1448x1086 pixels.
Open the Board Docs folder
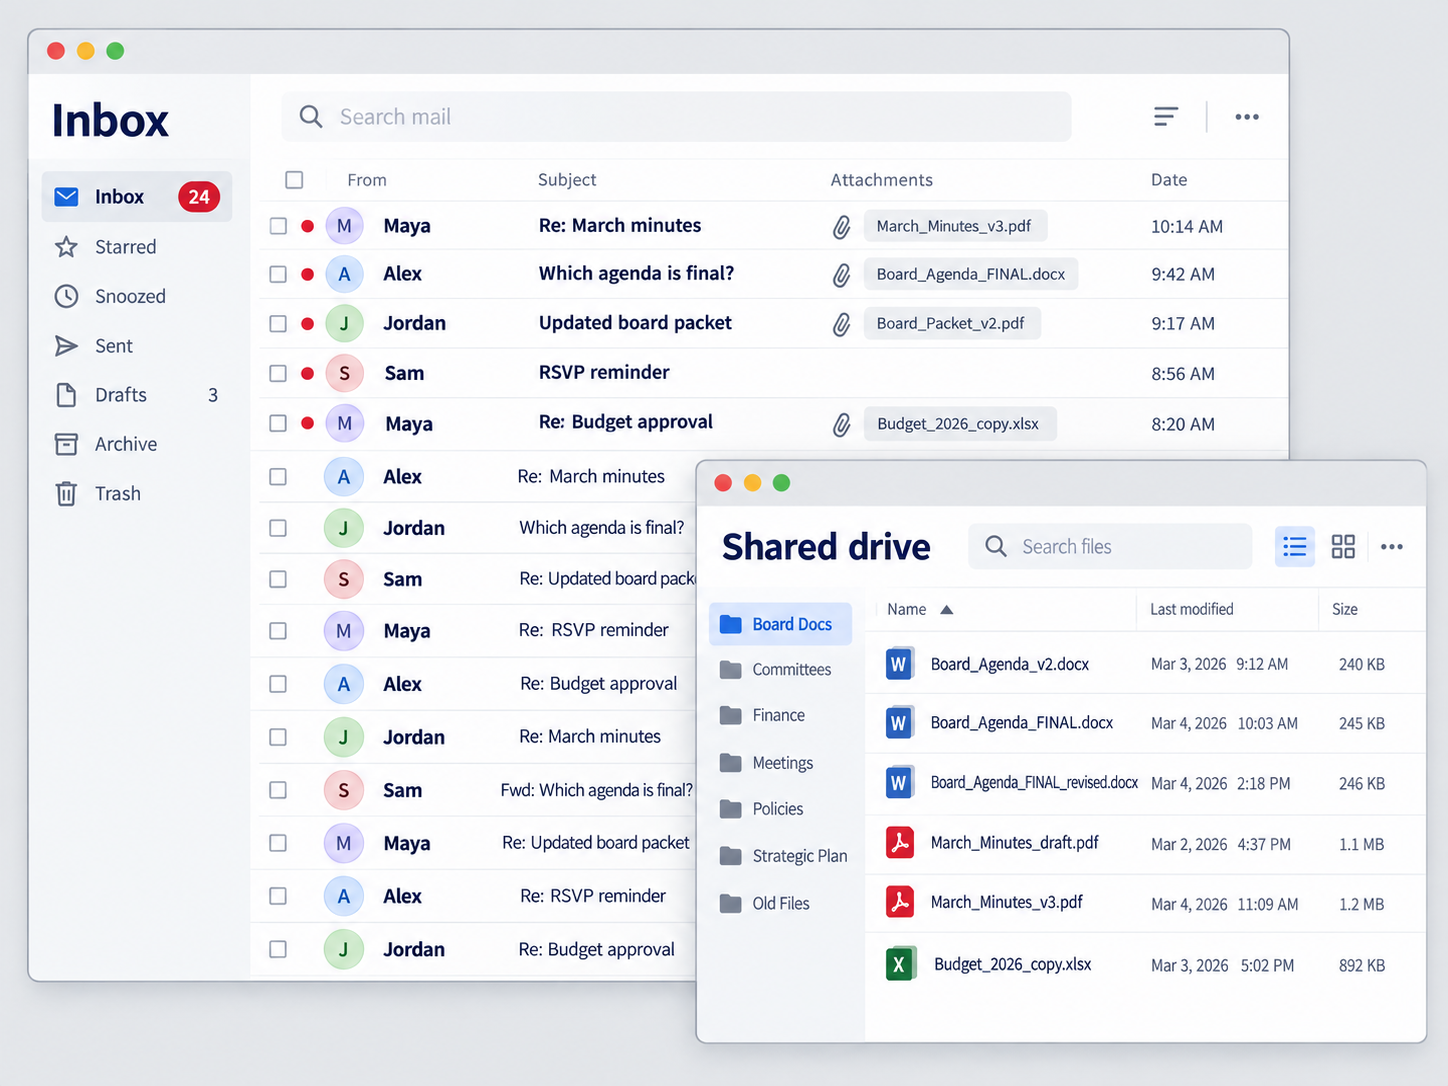coord(780,624)
